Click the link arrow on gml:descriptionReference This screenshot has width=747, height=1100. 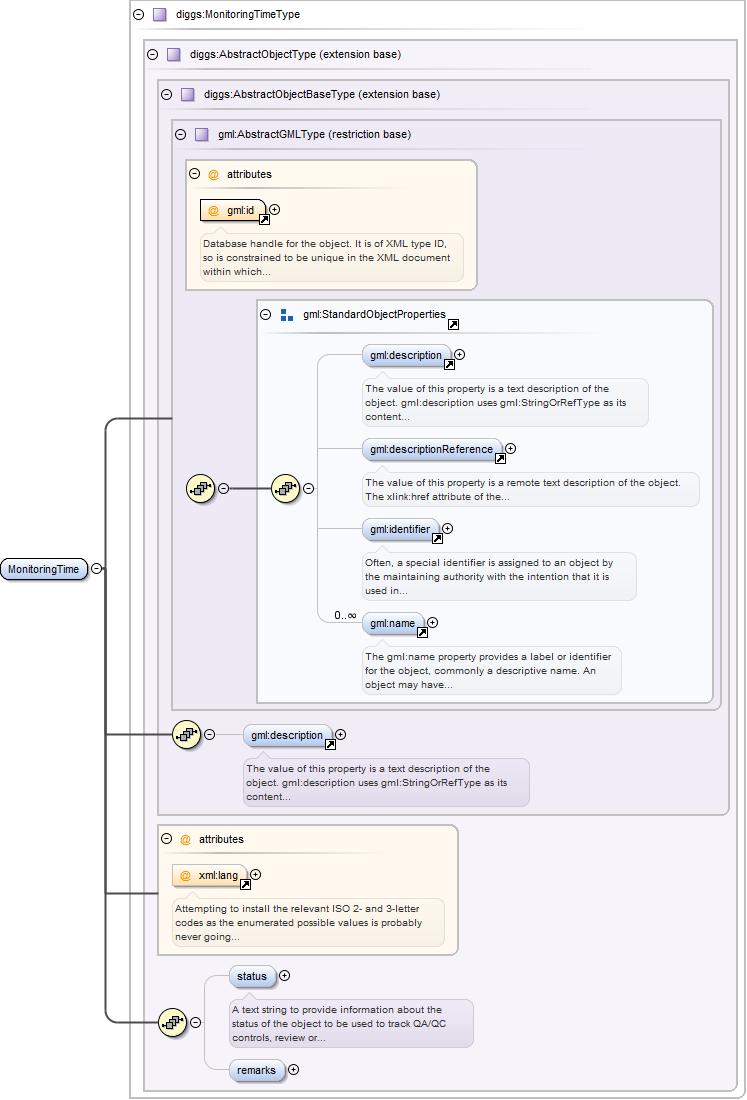coord(500,459)
